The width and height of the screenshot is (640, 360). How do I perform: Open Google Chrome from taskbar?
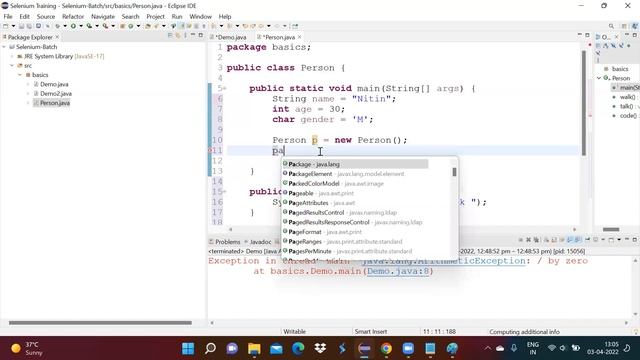[x=386, y=348]
